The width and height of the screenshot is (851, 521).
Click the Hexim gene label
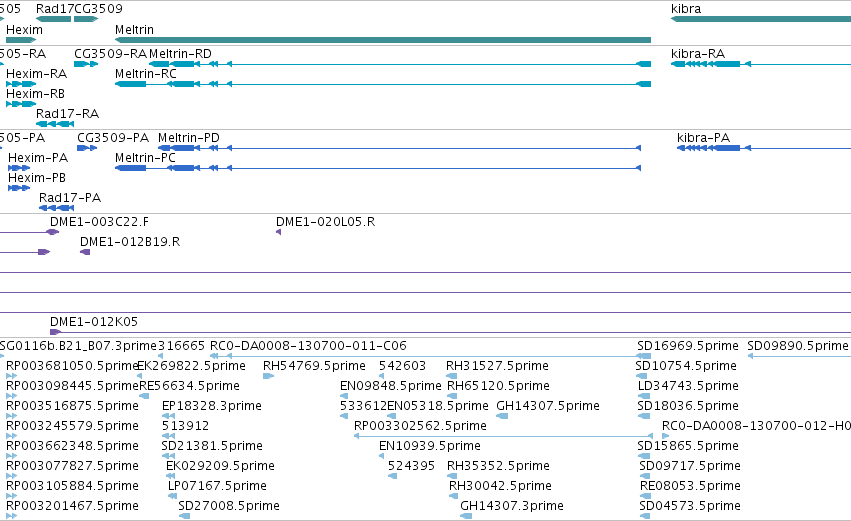(24, 30)
